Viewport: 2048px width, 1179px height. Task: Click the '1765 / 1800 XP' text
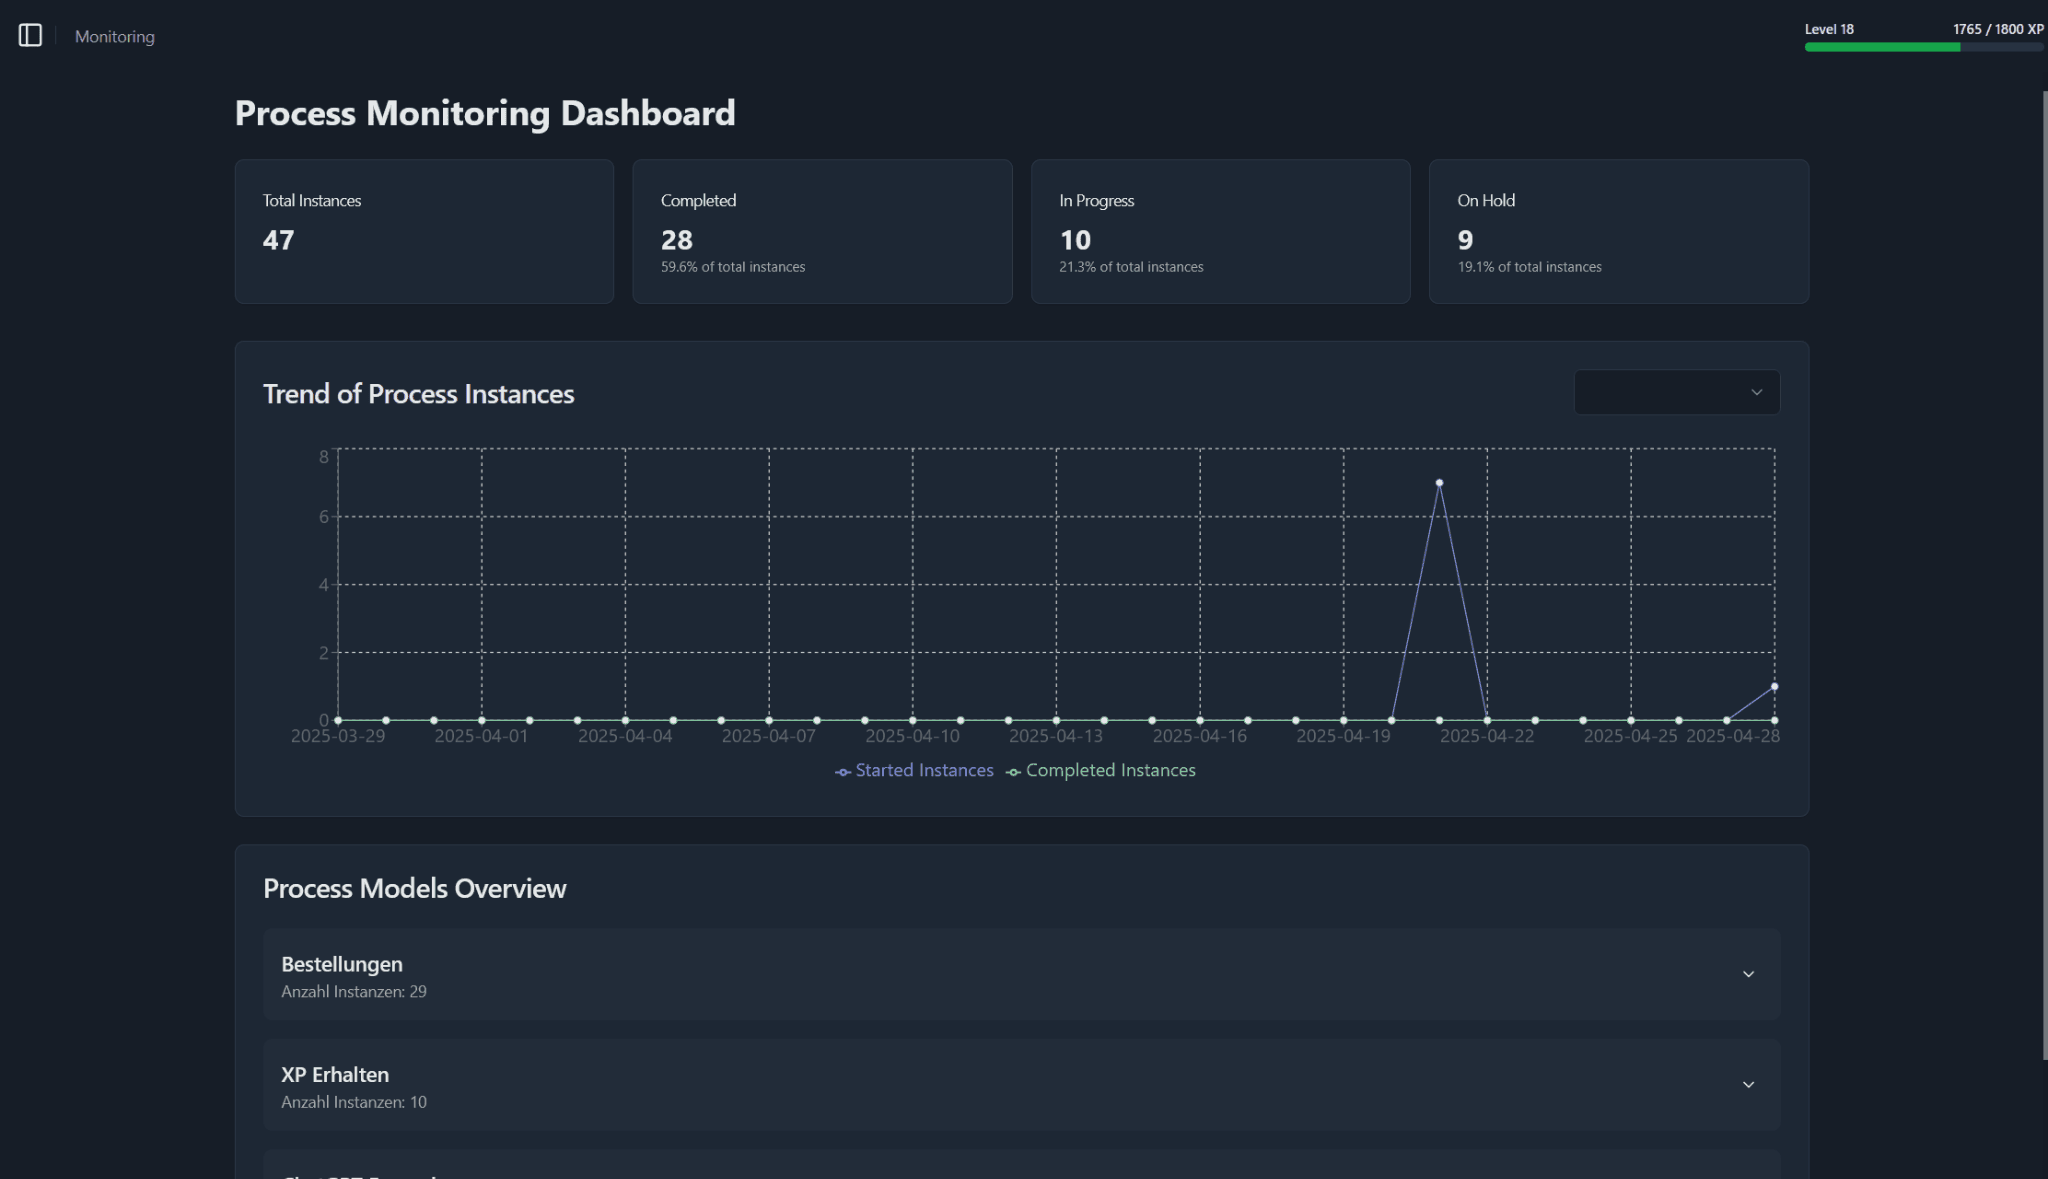(x=1998, y=29)
